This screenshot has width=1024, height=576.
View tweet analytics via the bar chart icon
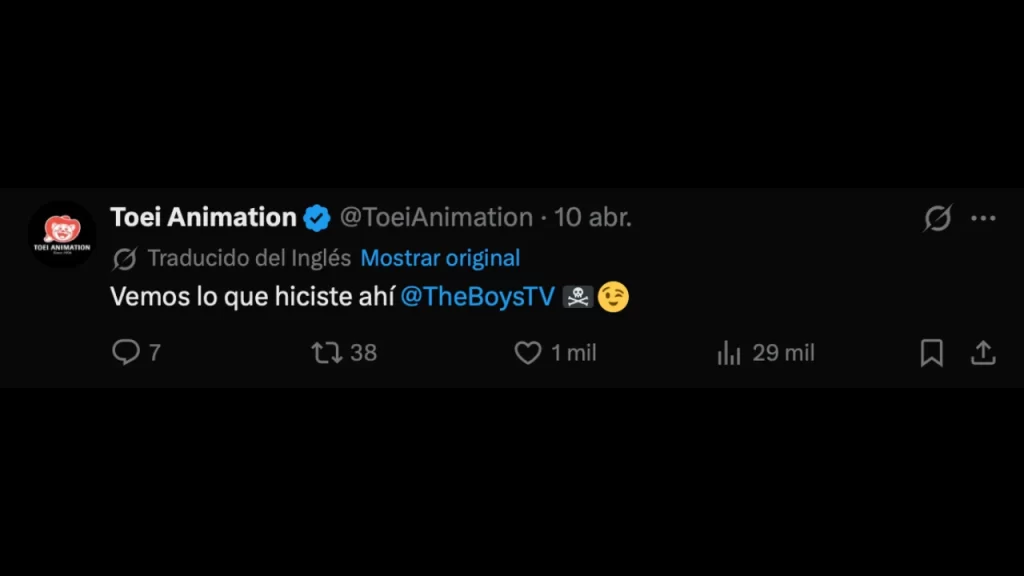tap(727, 352)
